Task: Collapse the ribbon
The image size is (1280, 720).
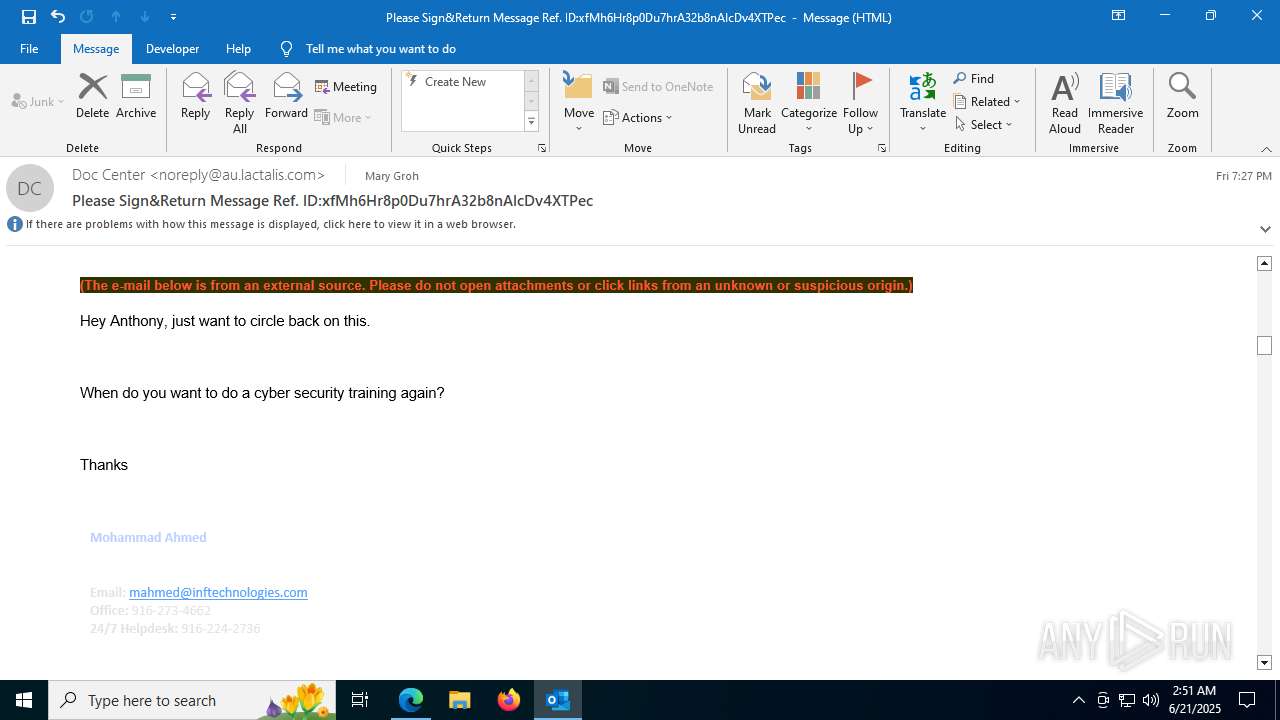Action: [1266, 149]
